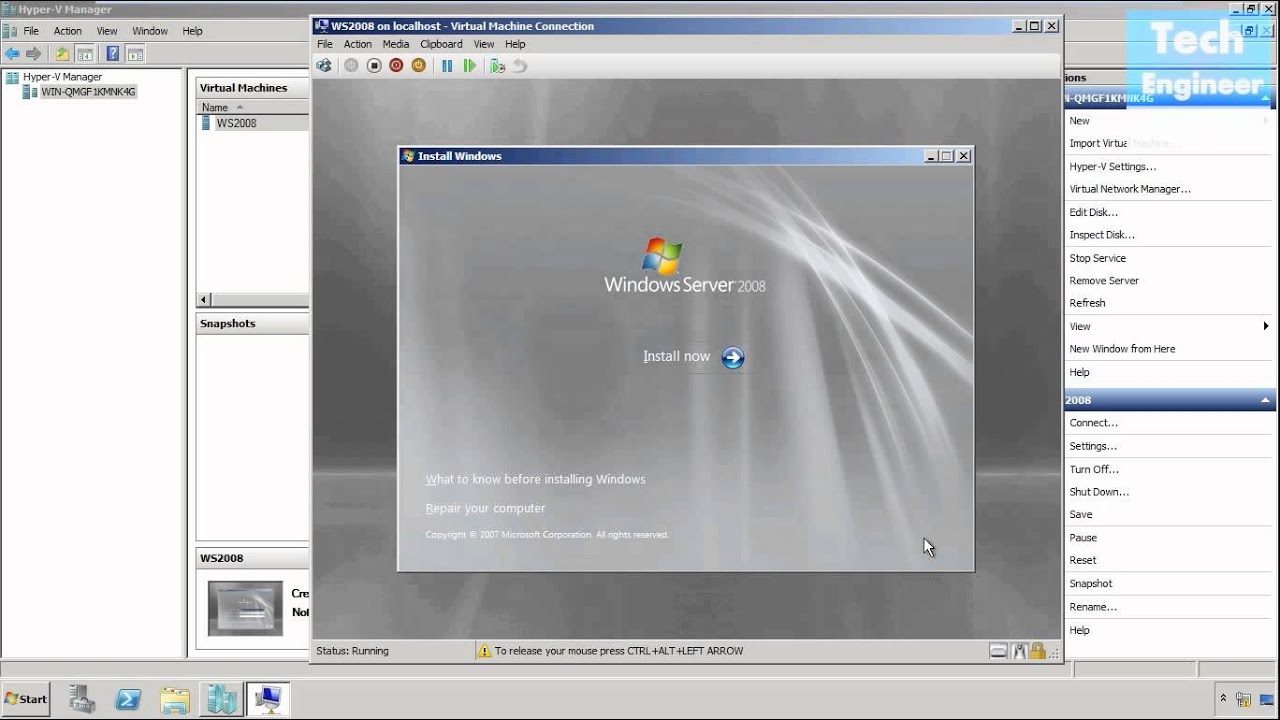Viewport: 1280px width, 720px height.
Task: Open Hyper-V Settings from Actions pane
Action: [1113, 167]
